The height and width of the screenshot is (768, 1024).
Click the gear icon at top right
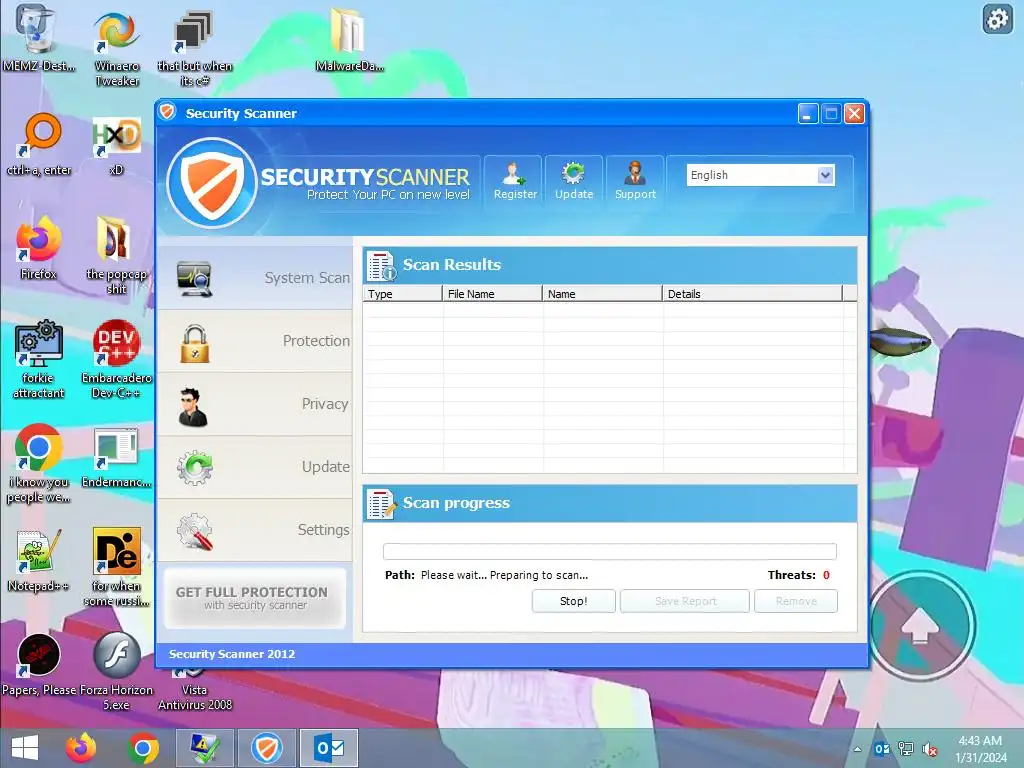click(997, 20)
